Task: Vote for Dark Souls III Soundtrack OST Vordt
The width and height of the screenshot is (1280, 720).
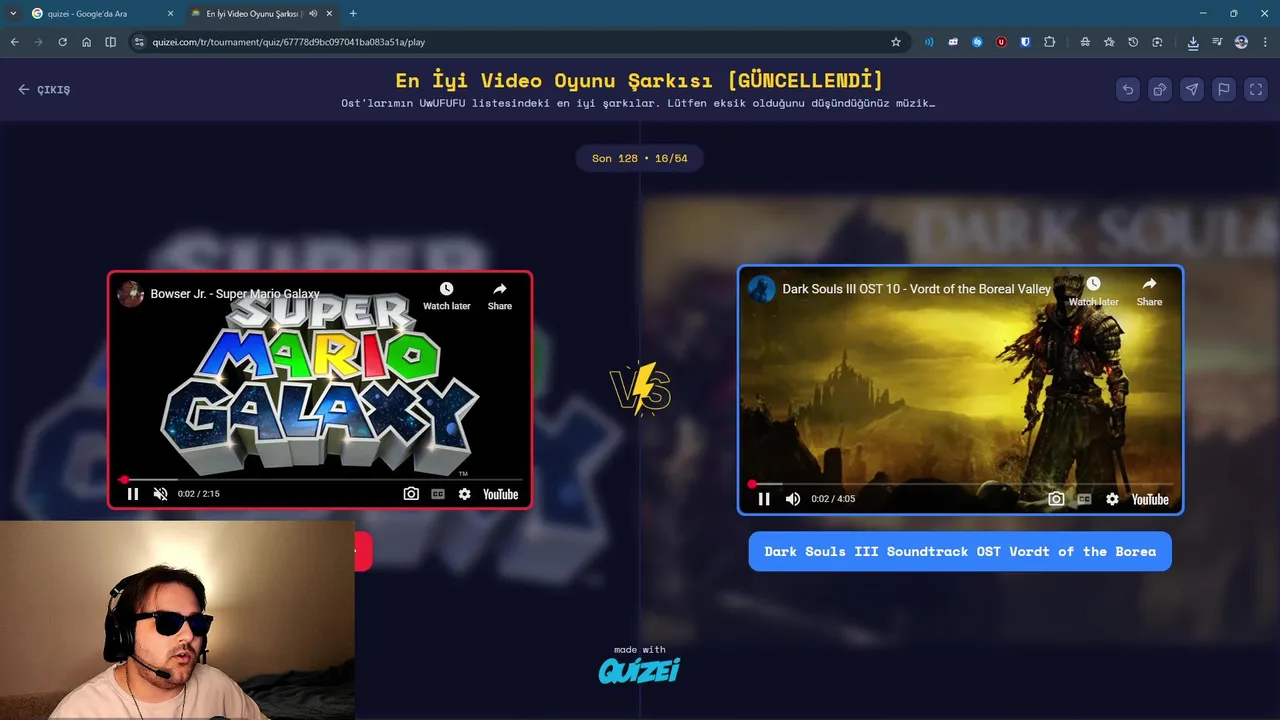Action: (960, 551)
